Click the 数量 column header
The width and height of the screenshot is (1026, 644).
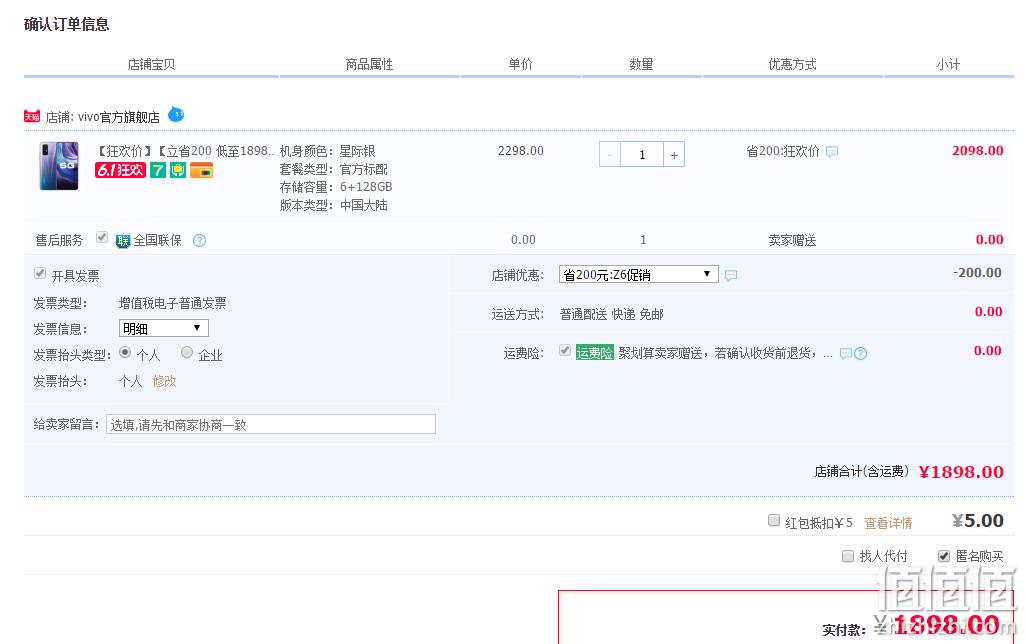(641, 64)
